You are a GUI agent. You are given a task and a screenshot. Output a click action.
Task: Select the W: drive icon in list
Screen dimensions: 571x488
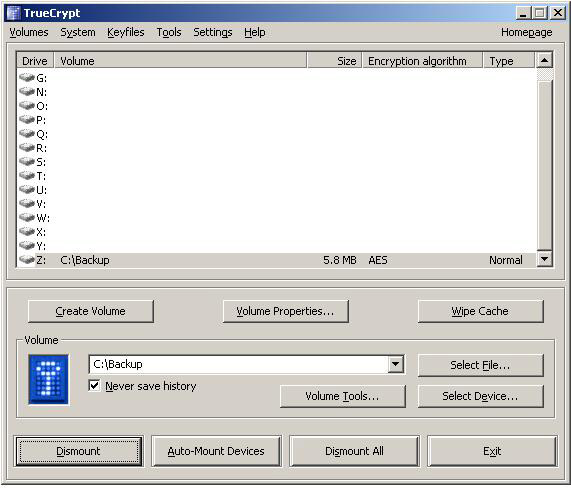(x=27, y=218)
